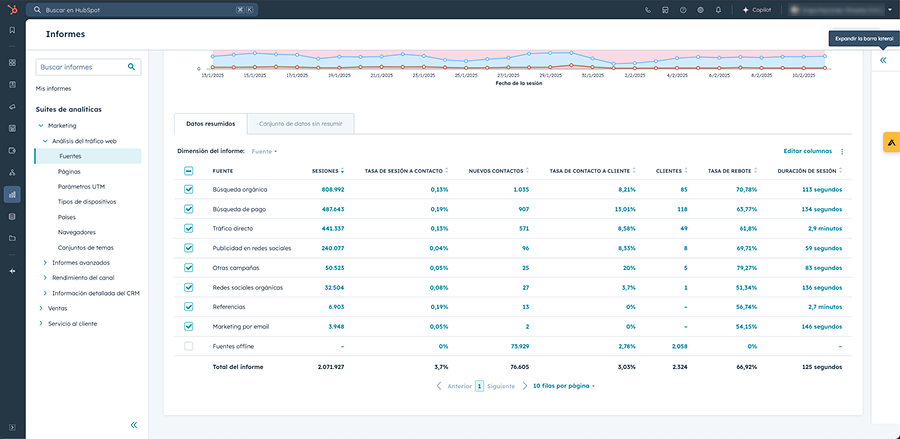Open the 10 filas por página dropdown
Image resolution: width=900 pixels, height=439 pixels.
coord(563,385)
